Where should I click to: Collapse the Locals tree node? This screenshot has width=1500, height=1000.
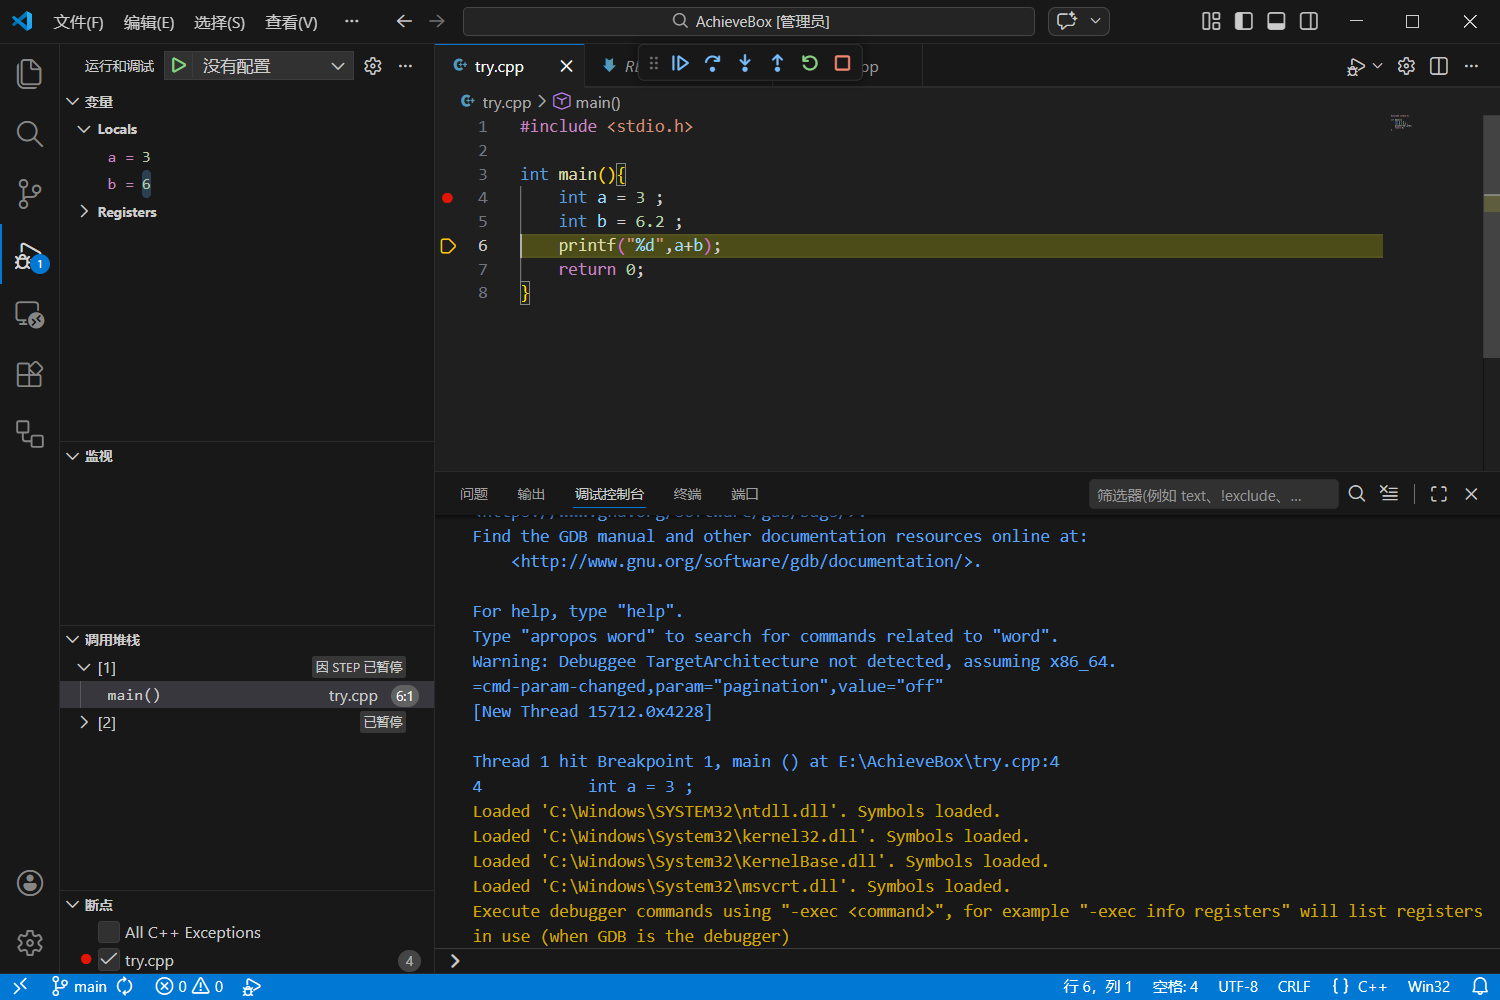(x=84, y=129)
